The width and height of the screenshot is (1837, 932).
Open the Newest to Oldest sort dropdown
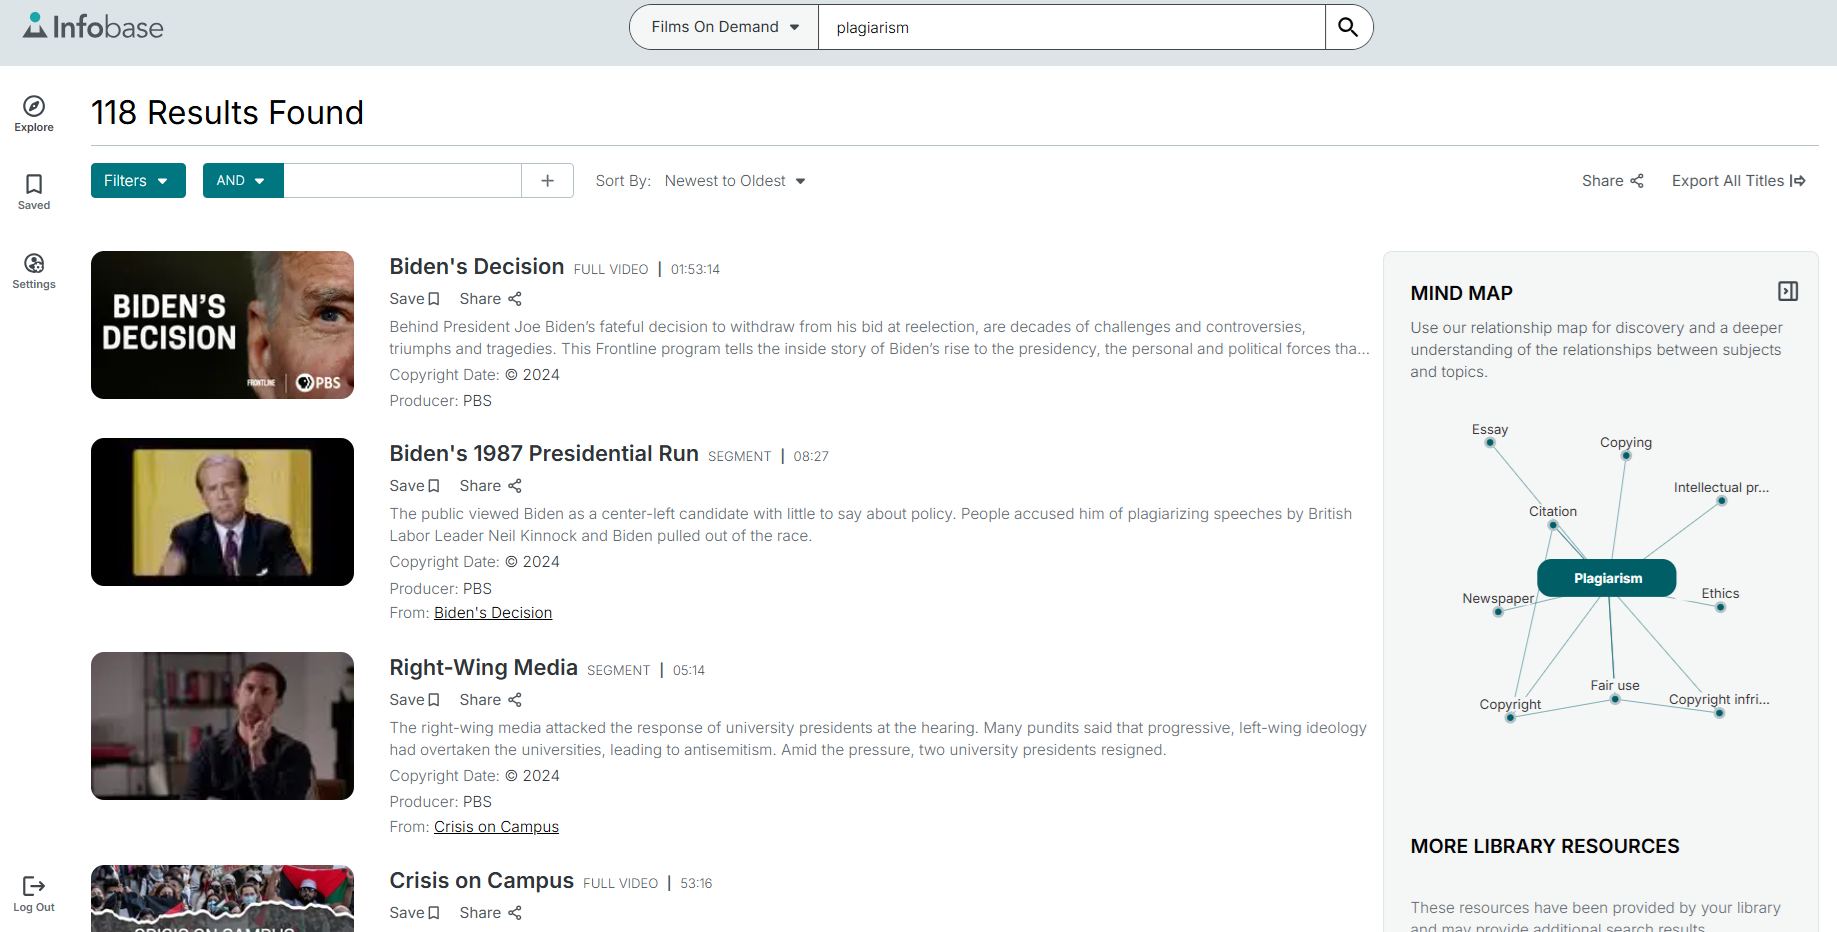(x=735, y=180)
